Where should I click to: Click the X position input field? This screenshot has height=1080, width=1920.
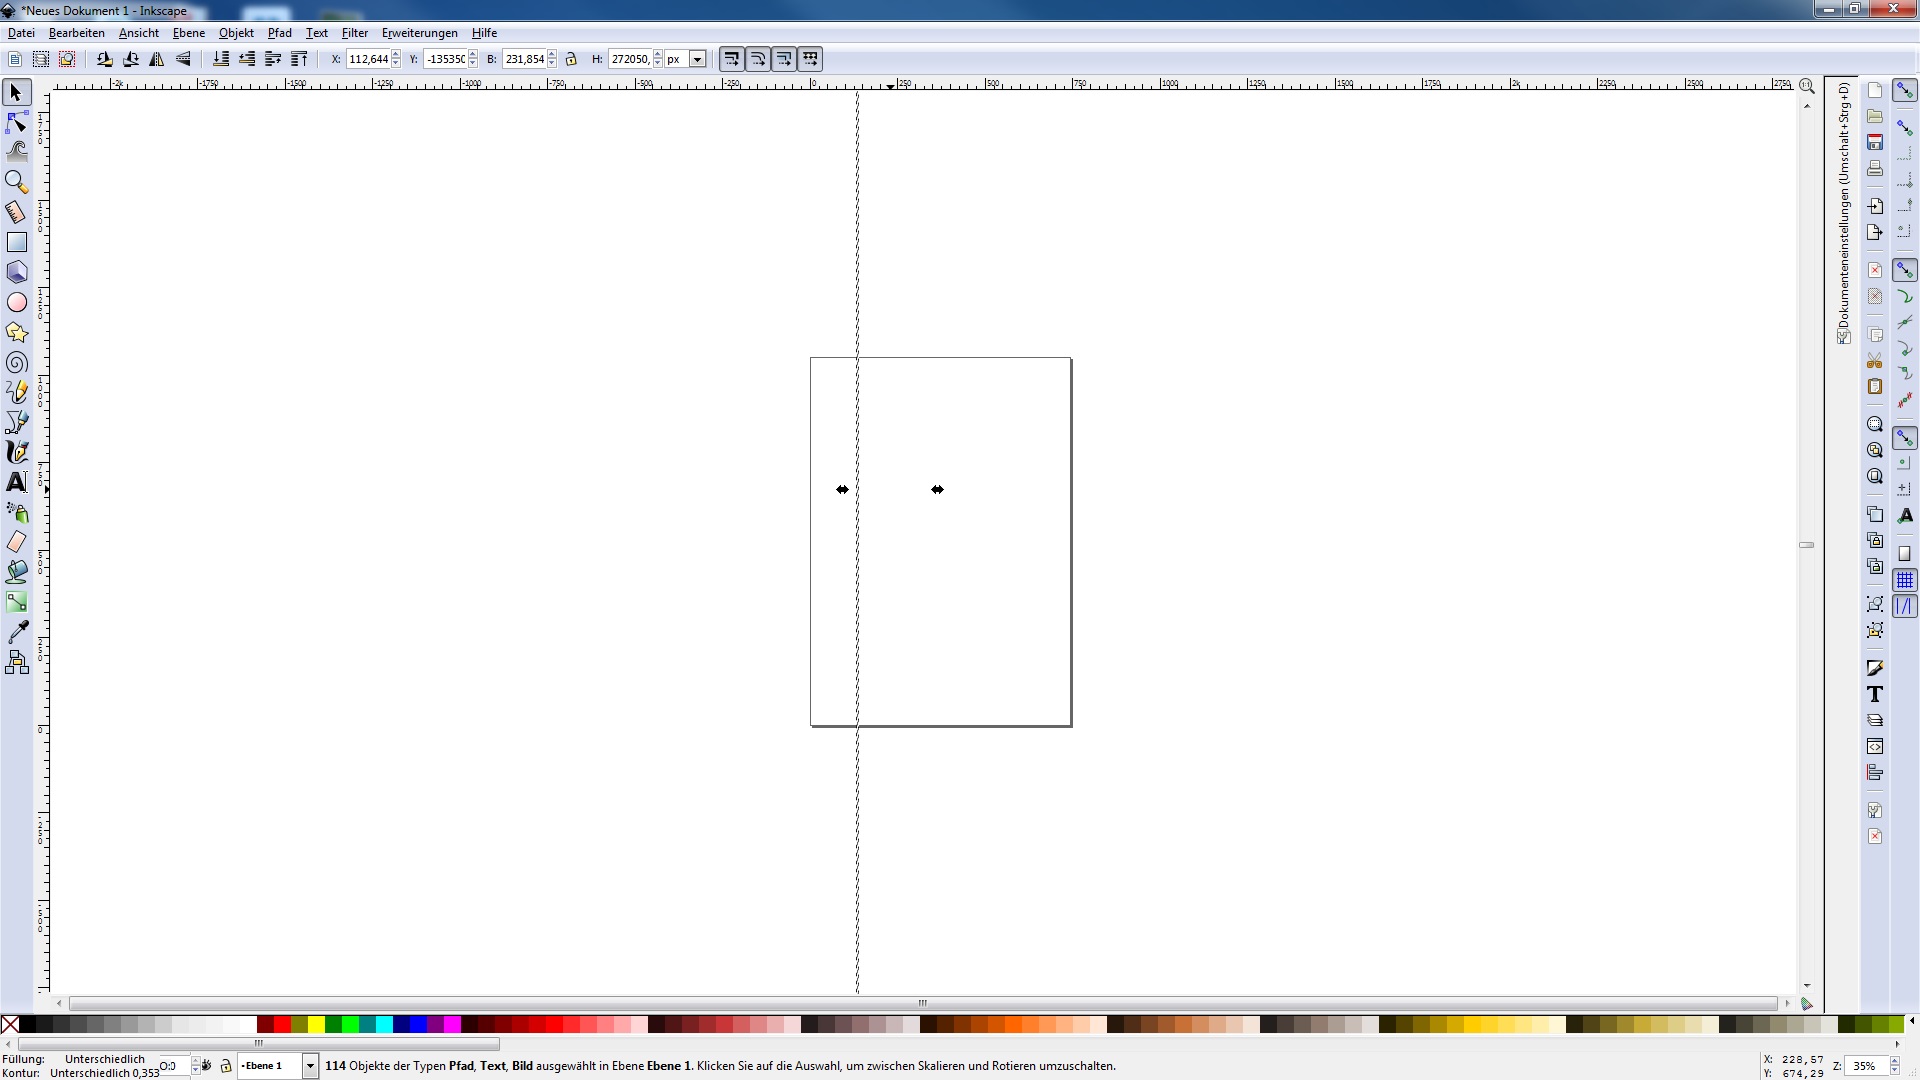tap(368, 60)
